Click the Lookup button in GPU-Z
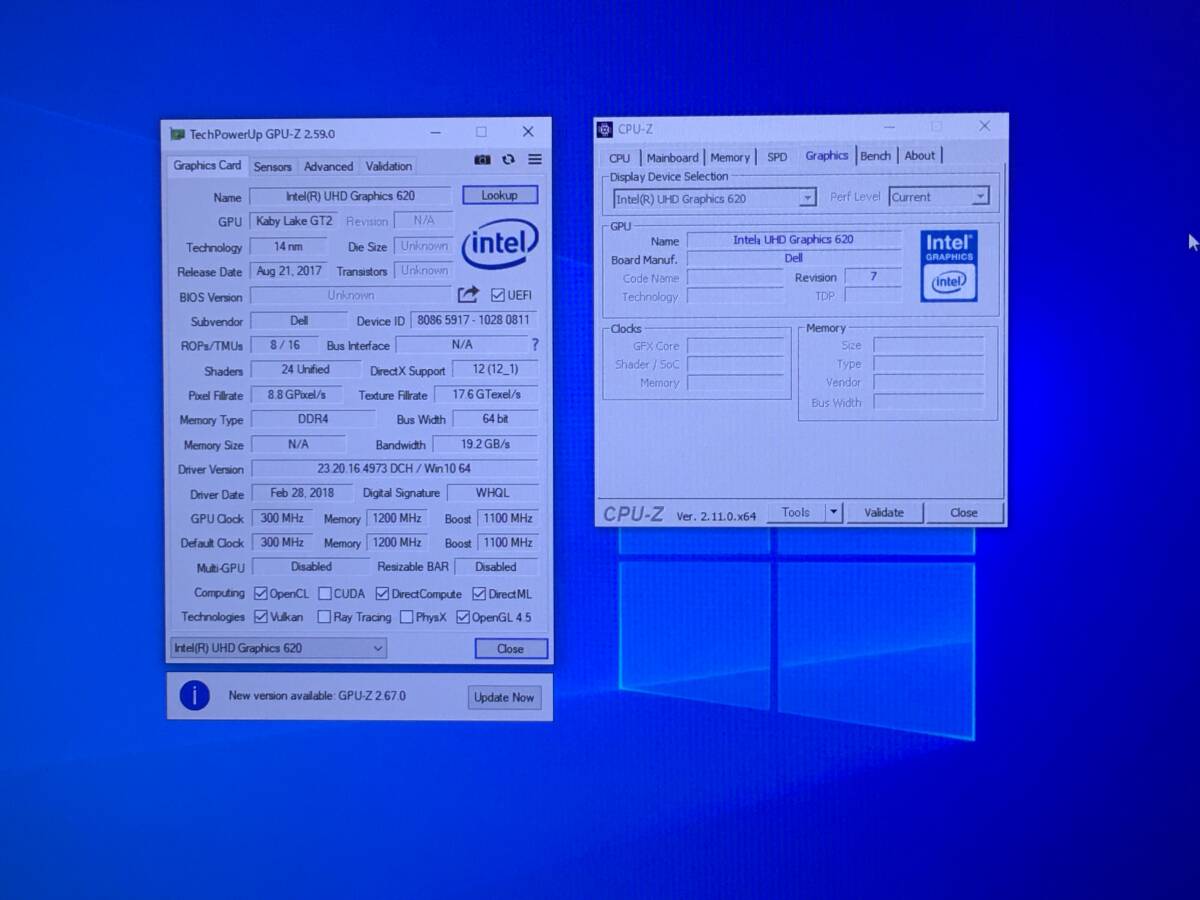1200x900 pixels. [500, 195]
